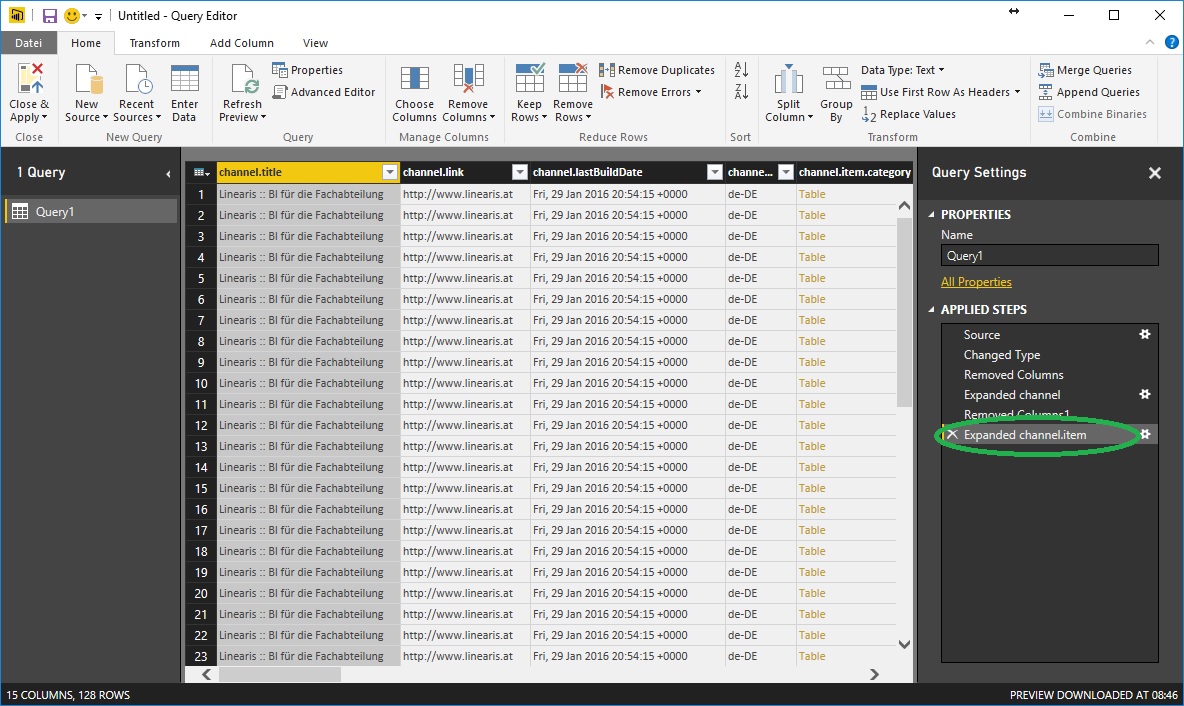Open the channel.lastBuildDate filter dropdown
Viewport: 1184px width, 706px height.
[714, 172]
